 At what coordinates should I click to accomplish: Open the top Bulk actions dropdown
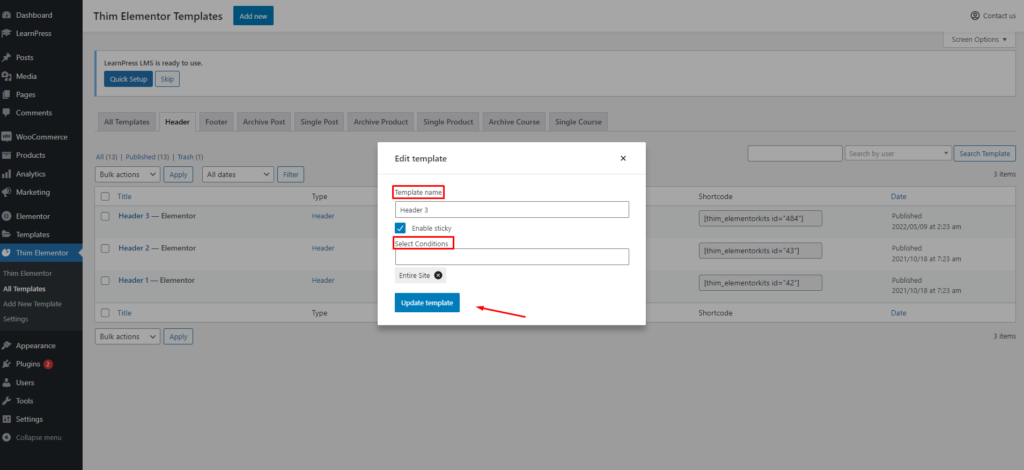click(x=127, y=174)
